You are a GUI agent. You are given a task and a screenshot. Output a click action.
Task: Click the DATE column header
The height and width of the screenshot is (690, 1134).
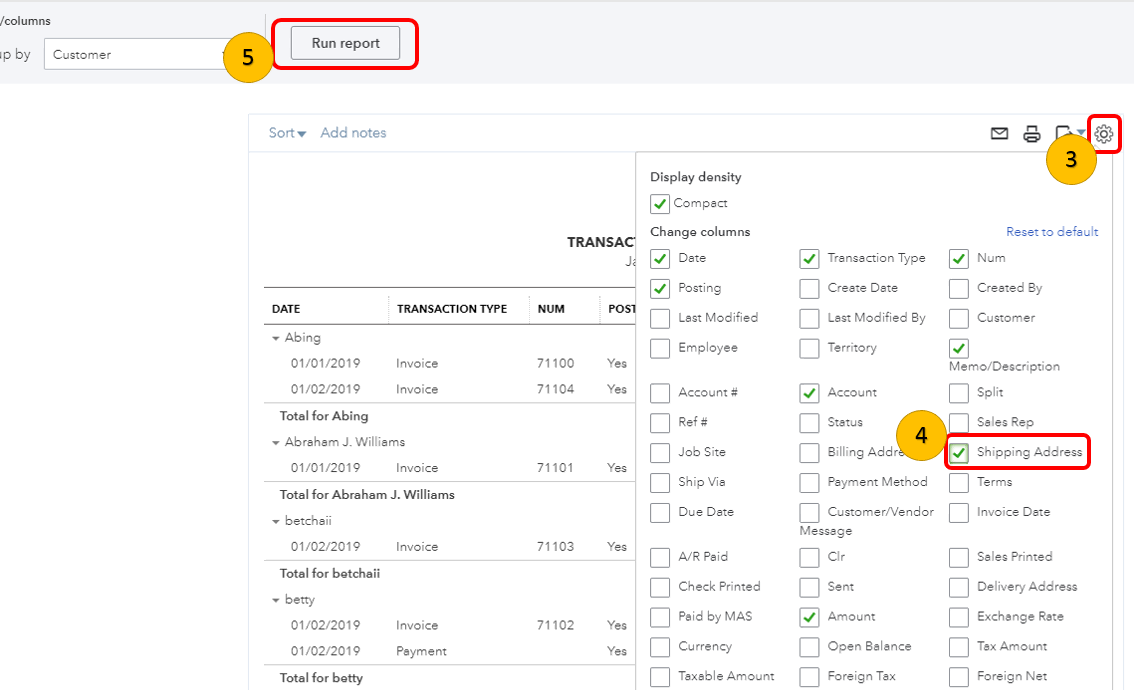(286, 309)
